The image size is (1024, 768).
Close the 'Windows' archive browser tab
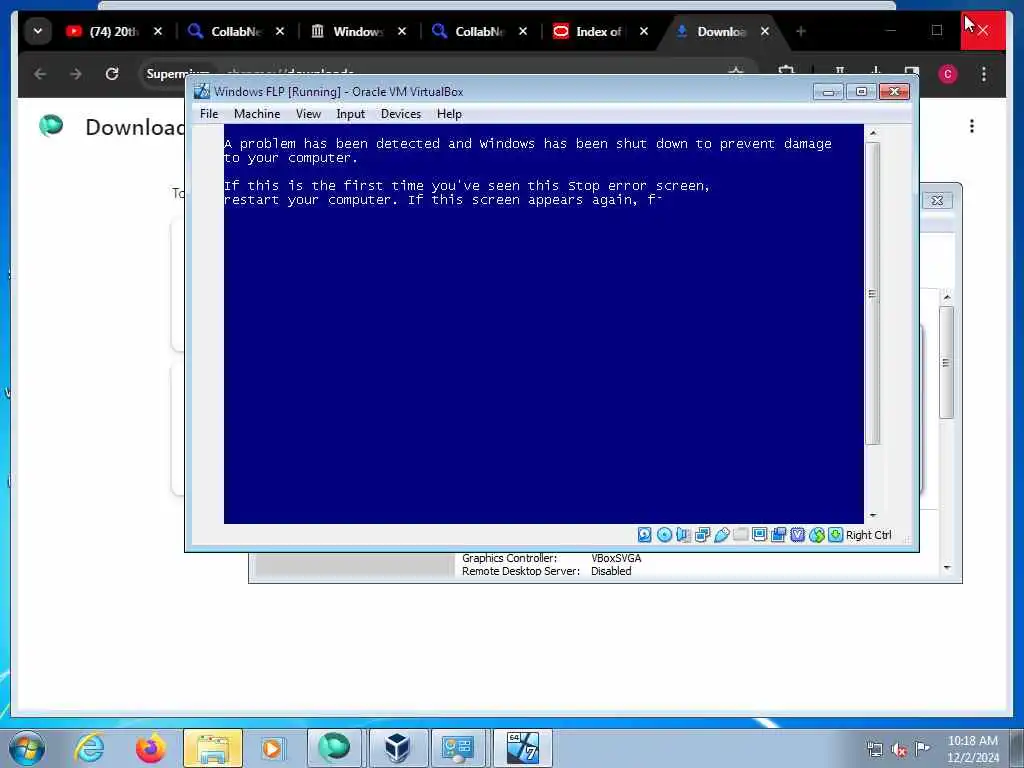tap(402, 31)
